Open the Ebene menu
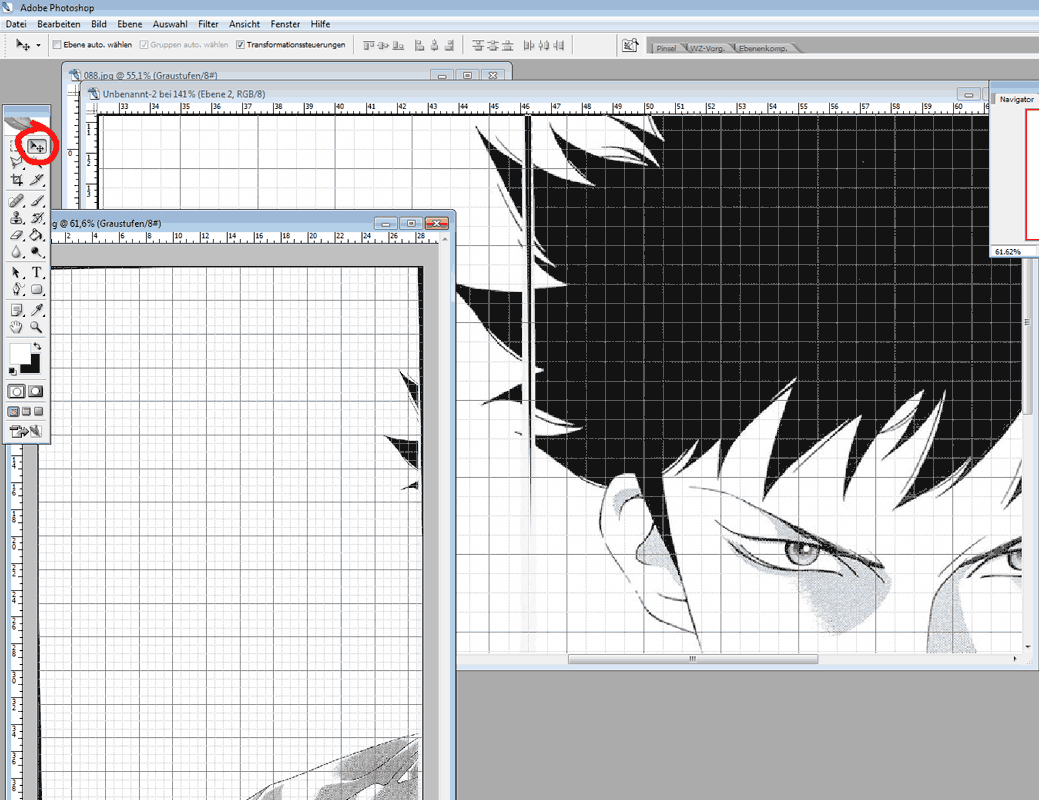1039x800 pixels. pos(130,24)
